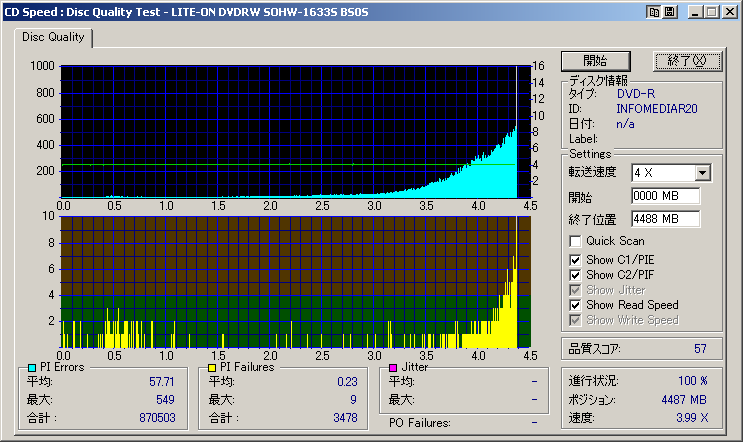Click the 開始 0000 MB input field

pyautogui.click(x=665, y=196)
